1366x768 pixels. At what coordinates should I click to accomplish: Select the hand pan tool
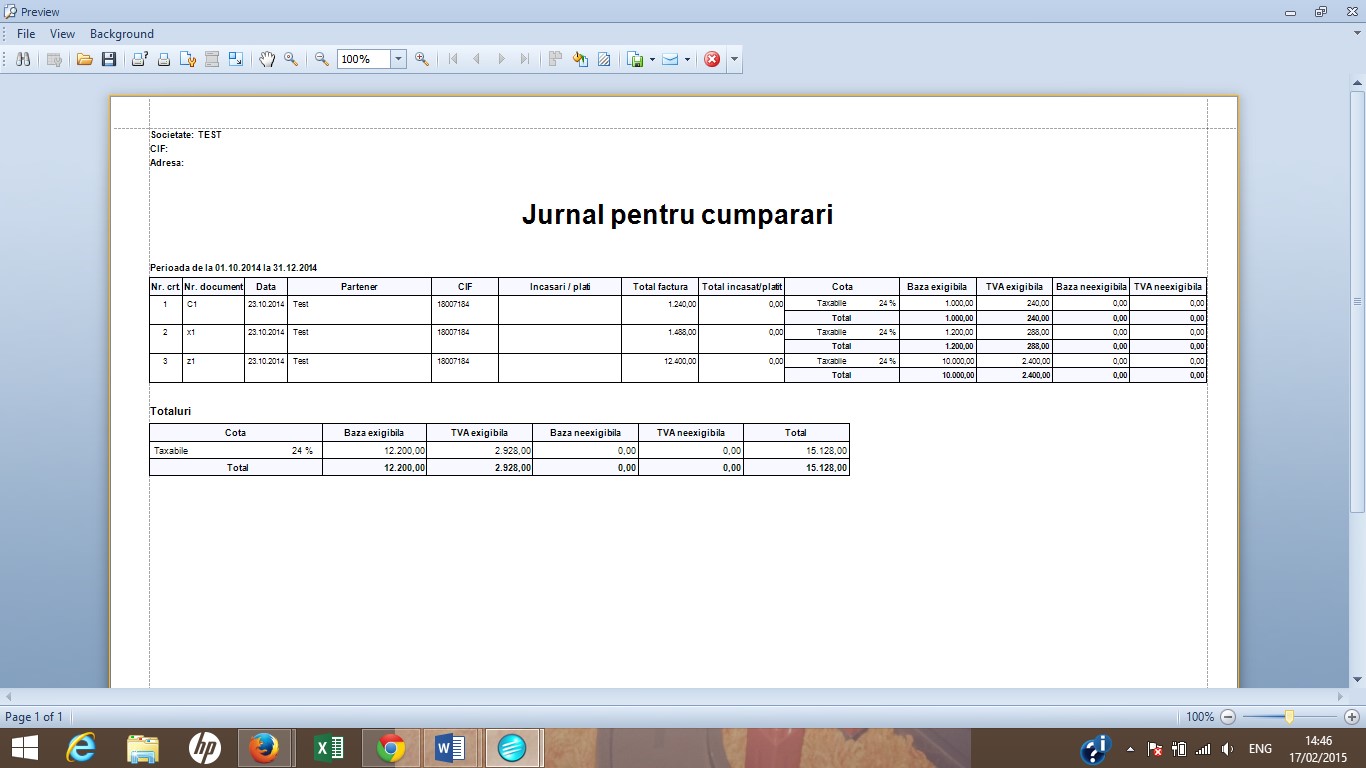pos(267,59)
